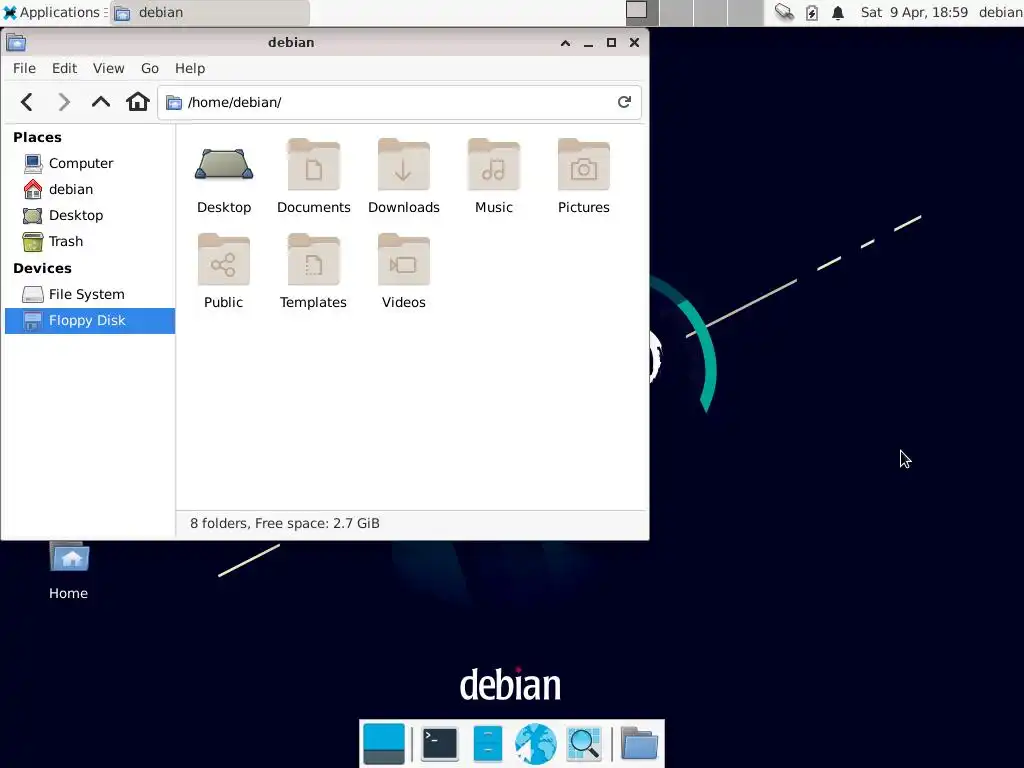Select File System under Devices
Image resolution: width=1024 pixels, height=768 pixels.
(x=89, y=295)
